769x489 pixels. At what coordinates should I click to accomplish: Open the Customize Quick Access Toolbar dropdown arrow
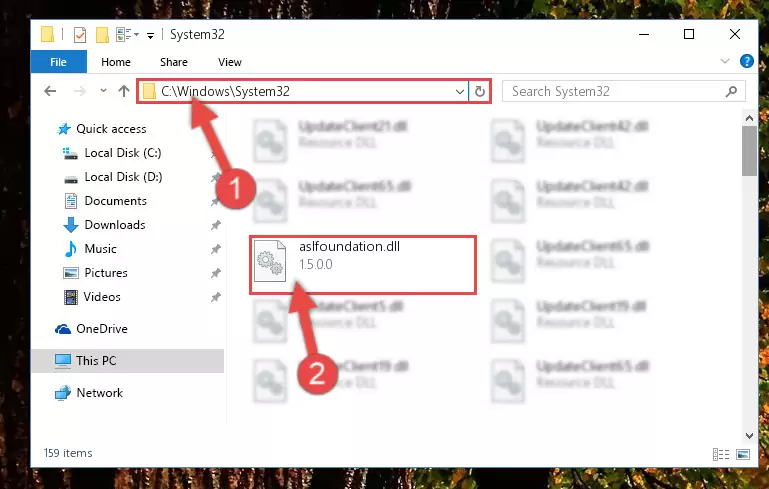151,35
